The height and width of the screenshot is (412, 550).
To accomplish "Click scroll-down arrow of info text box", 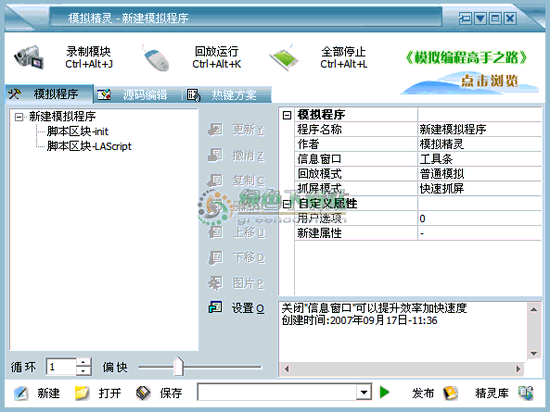I will tap(534, 353).
